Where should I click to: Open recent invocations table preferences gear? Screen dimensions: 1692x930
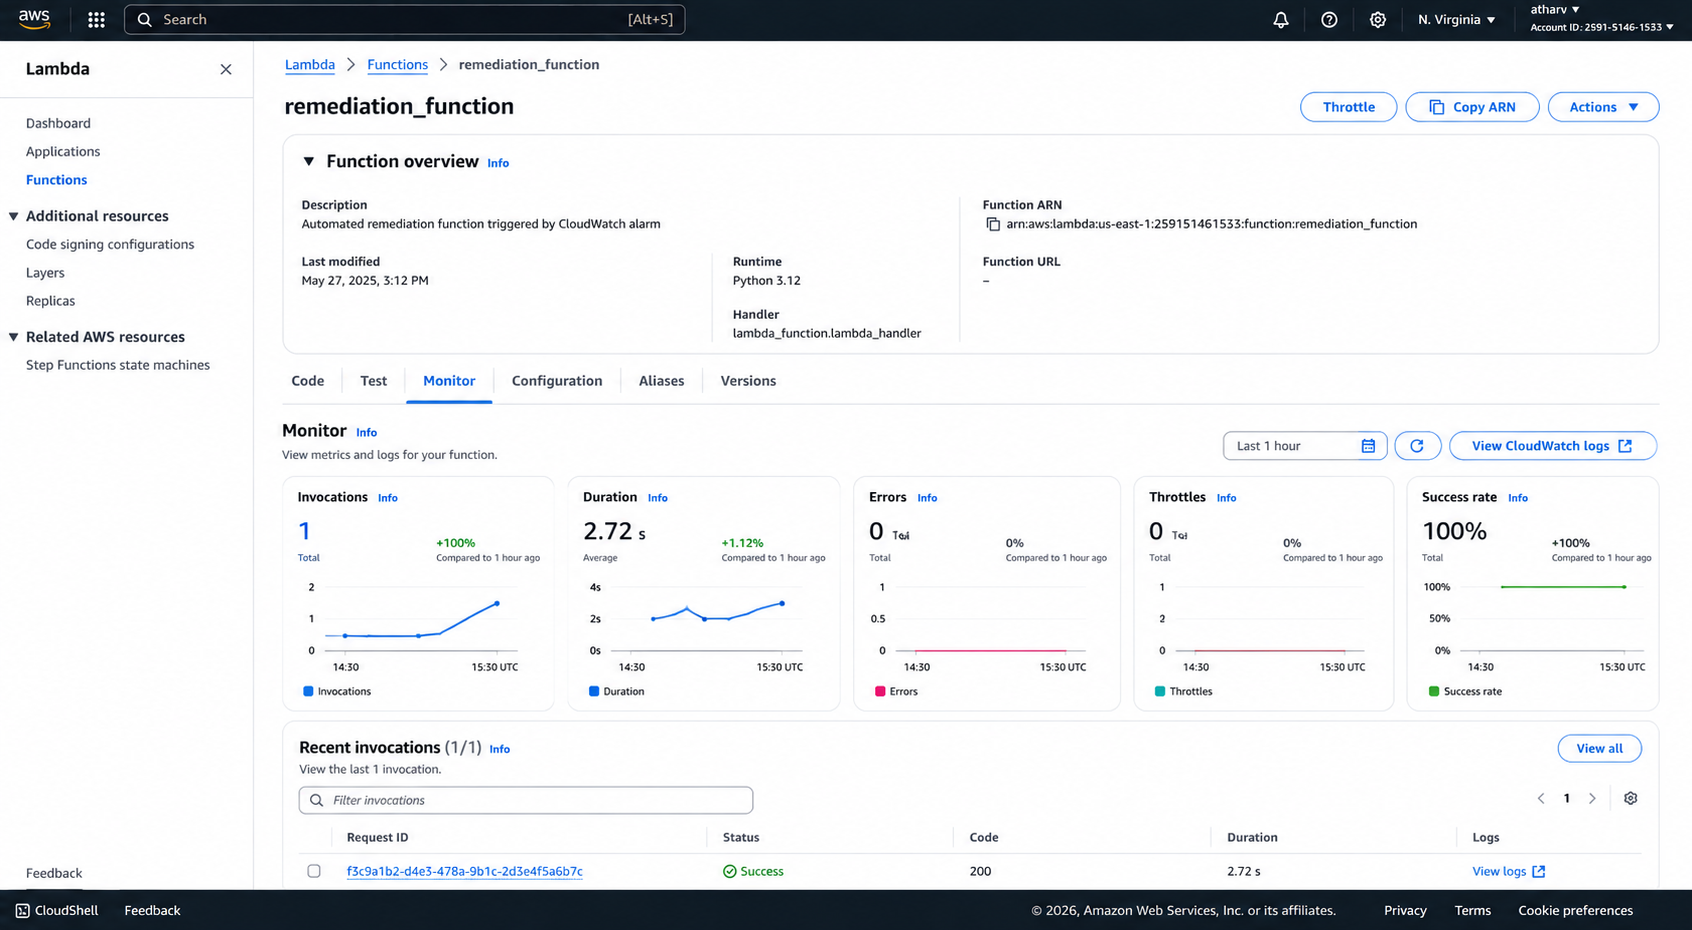[x=1630, y=798]
